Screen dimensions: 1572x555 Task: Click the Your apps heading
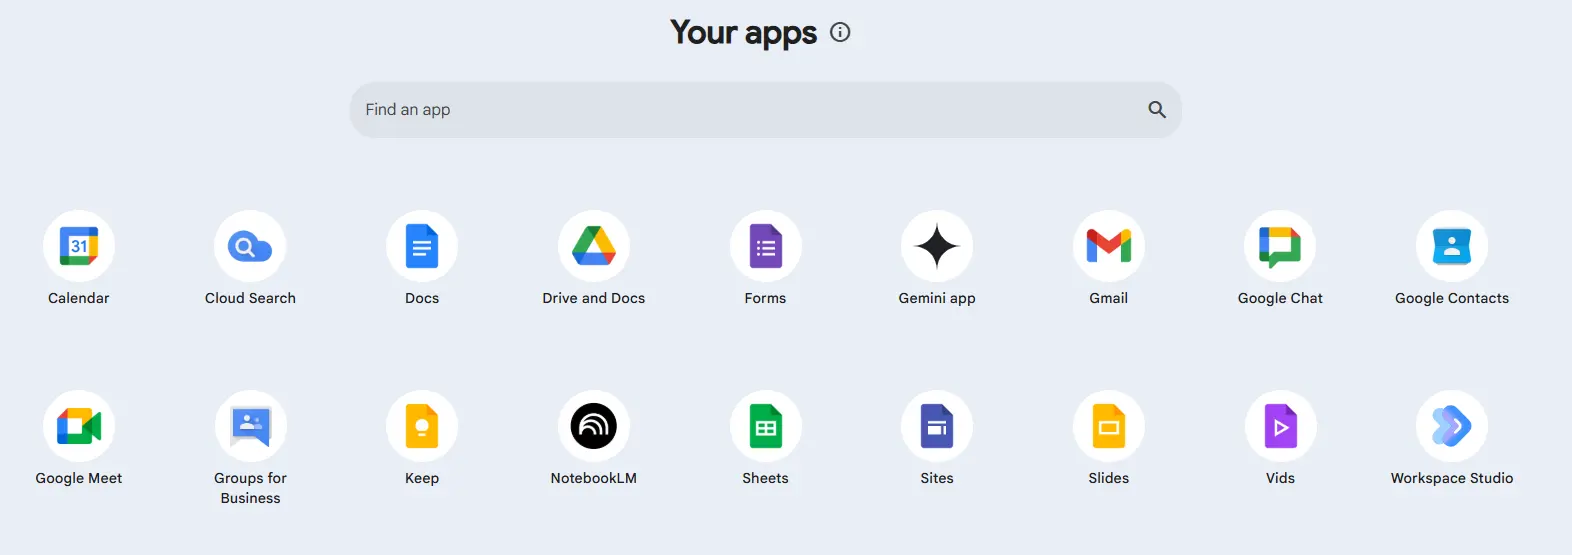[x=743, y=32]
